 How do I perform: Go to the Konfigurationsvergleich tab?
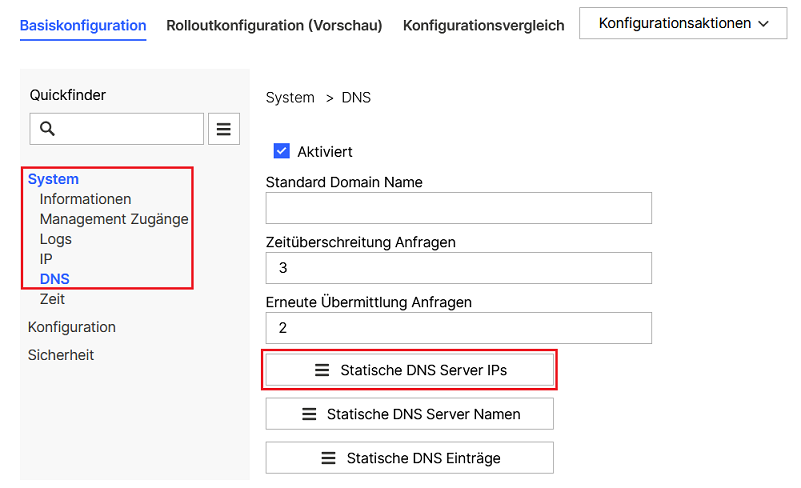click(x=483, y=25)
